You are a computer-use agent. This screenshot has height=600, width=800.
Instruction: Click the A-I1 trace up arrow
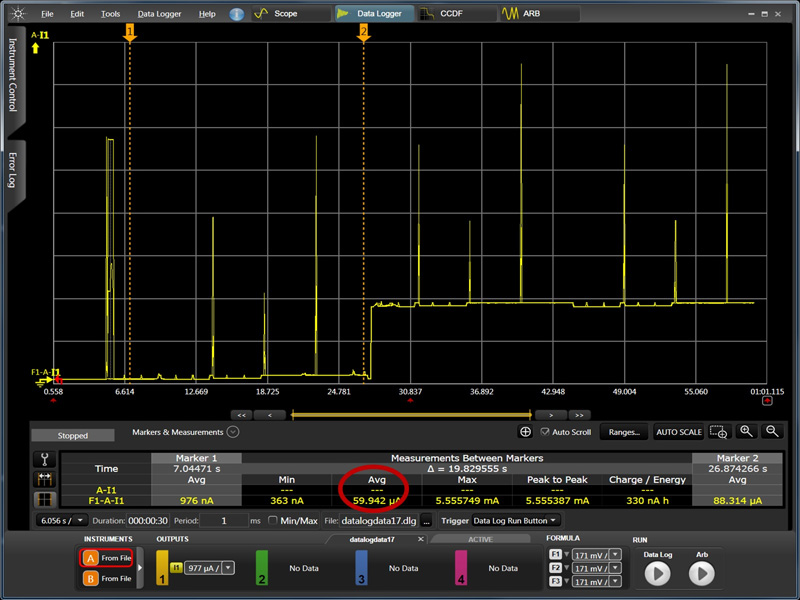click(x=35, y=48)
